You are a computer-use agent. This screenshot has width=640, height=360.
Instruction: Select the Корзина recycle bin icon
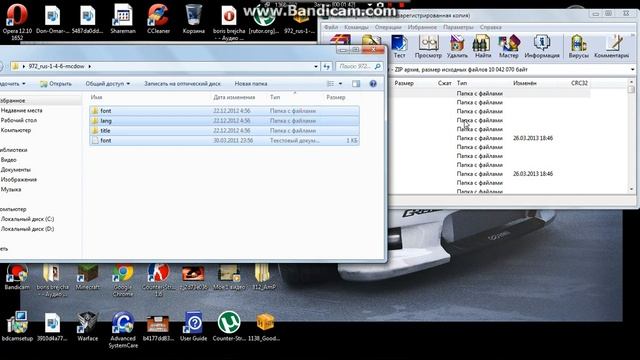point(193,19)
